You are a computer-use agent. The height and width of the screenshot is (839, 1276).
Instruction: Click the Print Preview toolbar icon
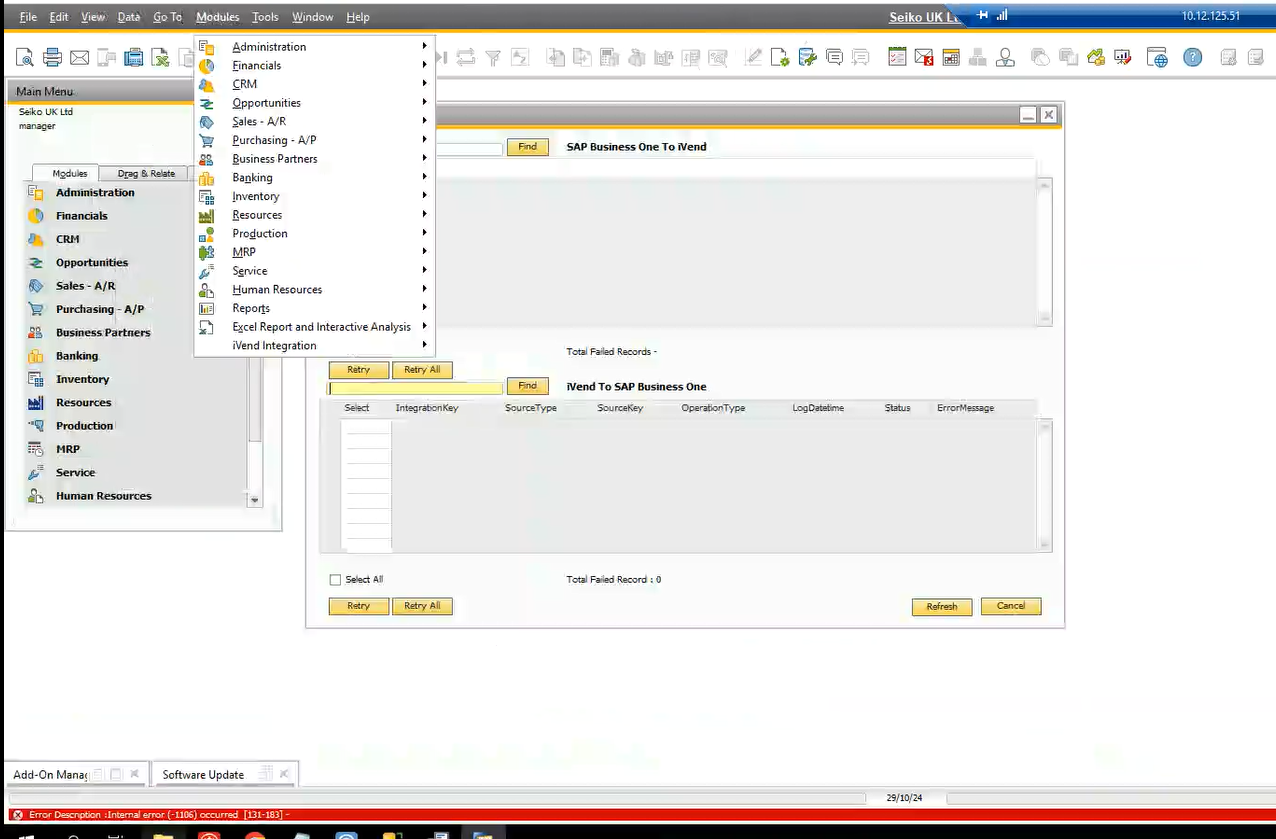(x=25, y=58)
